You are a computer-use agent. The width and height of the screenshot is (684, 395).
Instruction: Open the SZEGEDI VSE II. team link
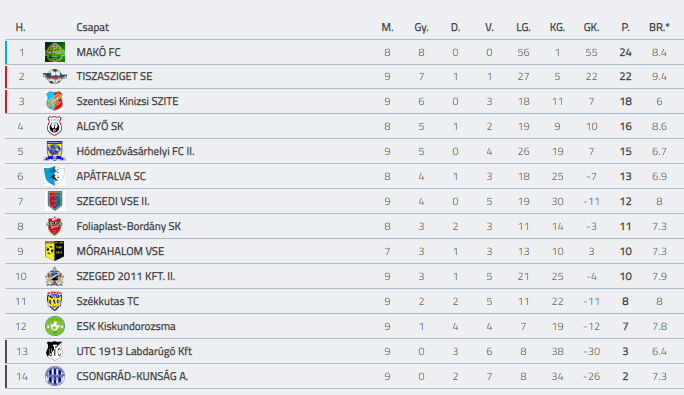[113, 202]
